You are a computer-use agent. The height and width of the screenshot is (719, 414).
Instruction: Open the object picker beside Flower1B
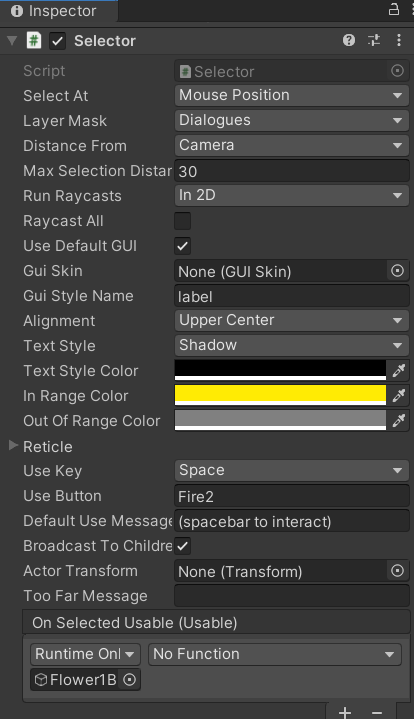[x=130, y=680]
